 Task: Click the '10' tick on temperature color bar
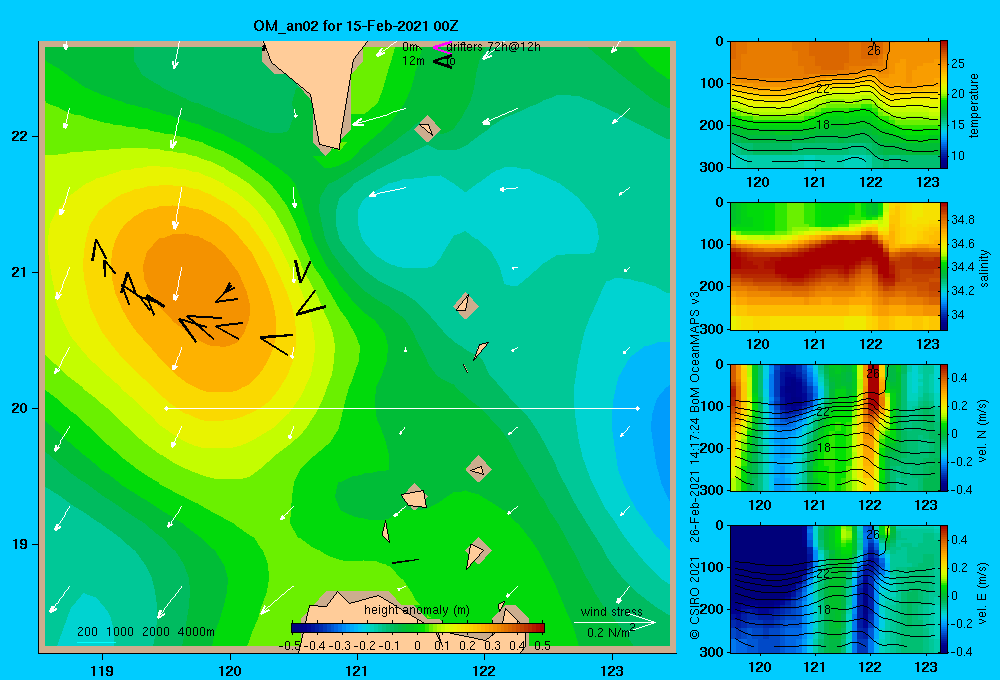[958, 156]
